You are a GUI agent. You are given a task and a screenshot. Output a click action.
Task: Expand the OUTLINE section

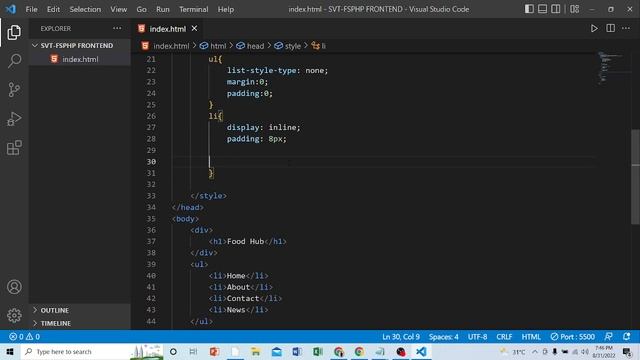click(x=80, y=310)
